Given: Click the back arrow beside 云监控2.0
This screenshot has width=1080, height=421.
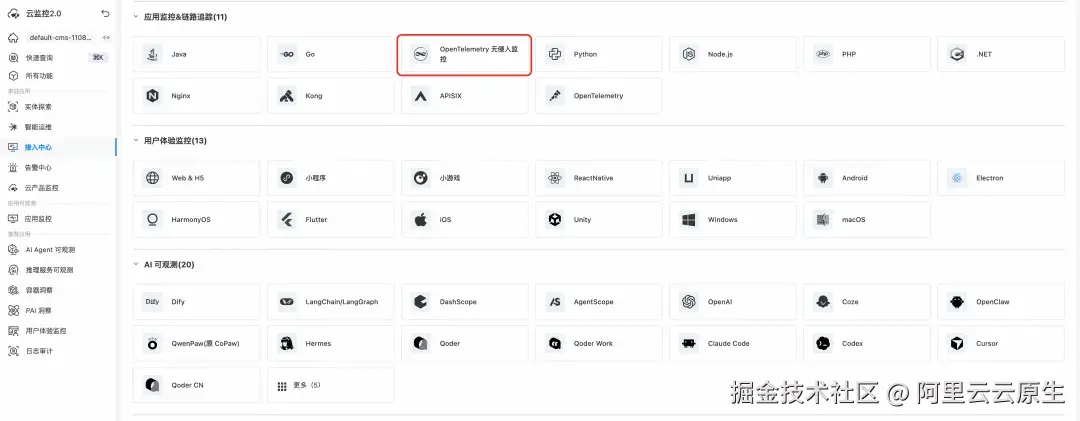Looking at the screenshot, I should pyautogui.click(x=105, y=13).
